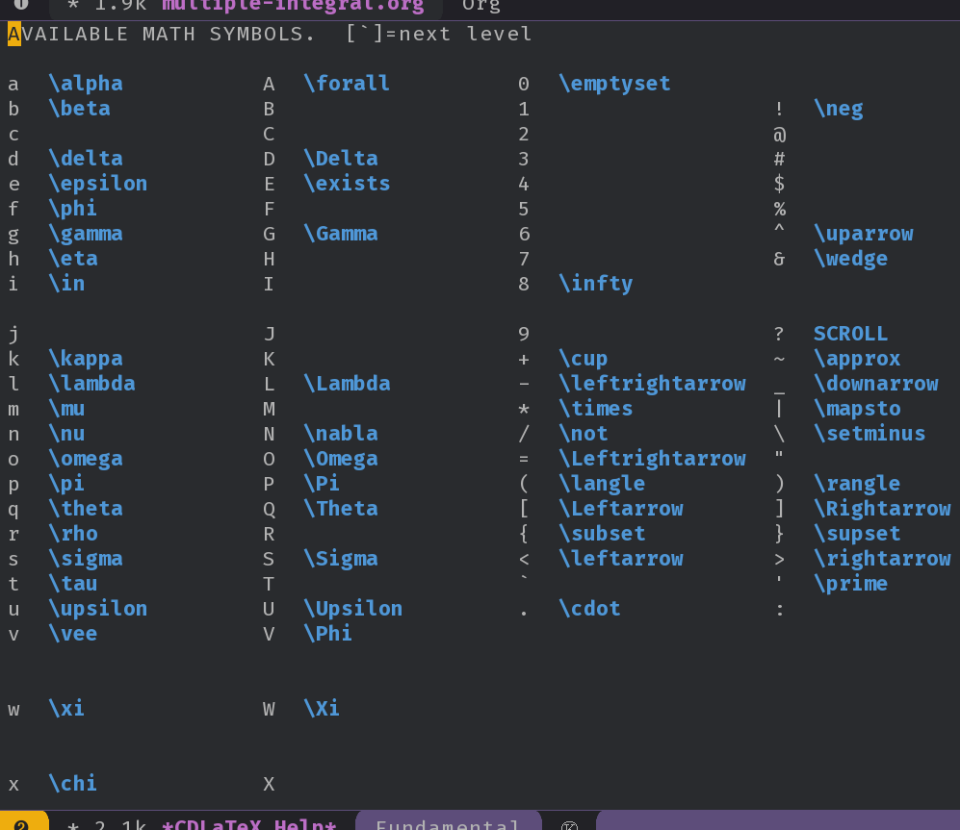
Task: Click the Fundamental mode label
Action: pos(447,823)
